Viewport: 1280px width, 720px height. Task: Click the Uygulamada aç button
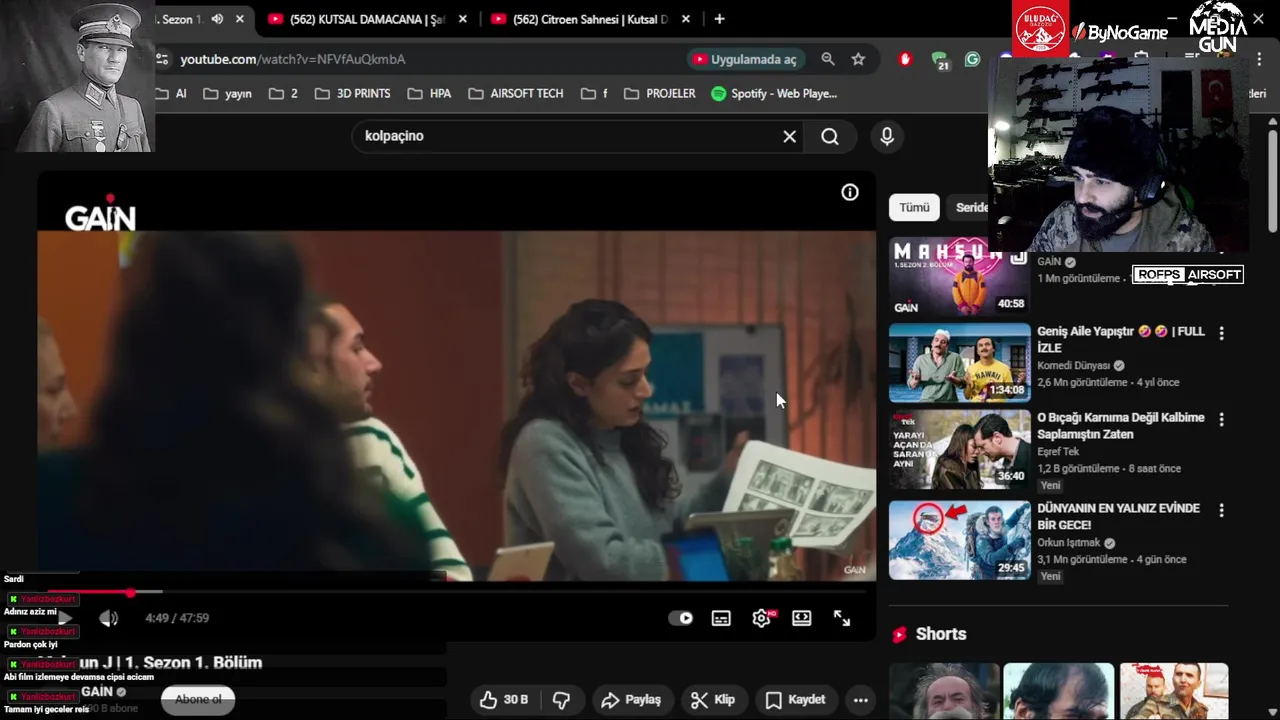click(745, 59)
